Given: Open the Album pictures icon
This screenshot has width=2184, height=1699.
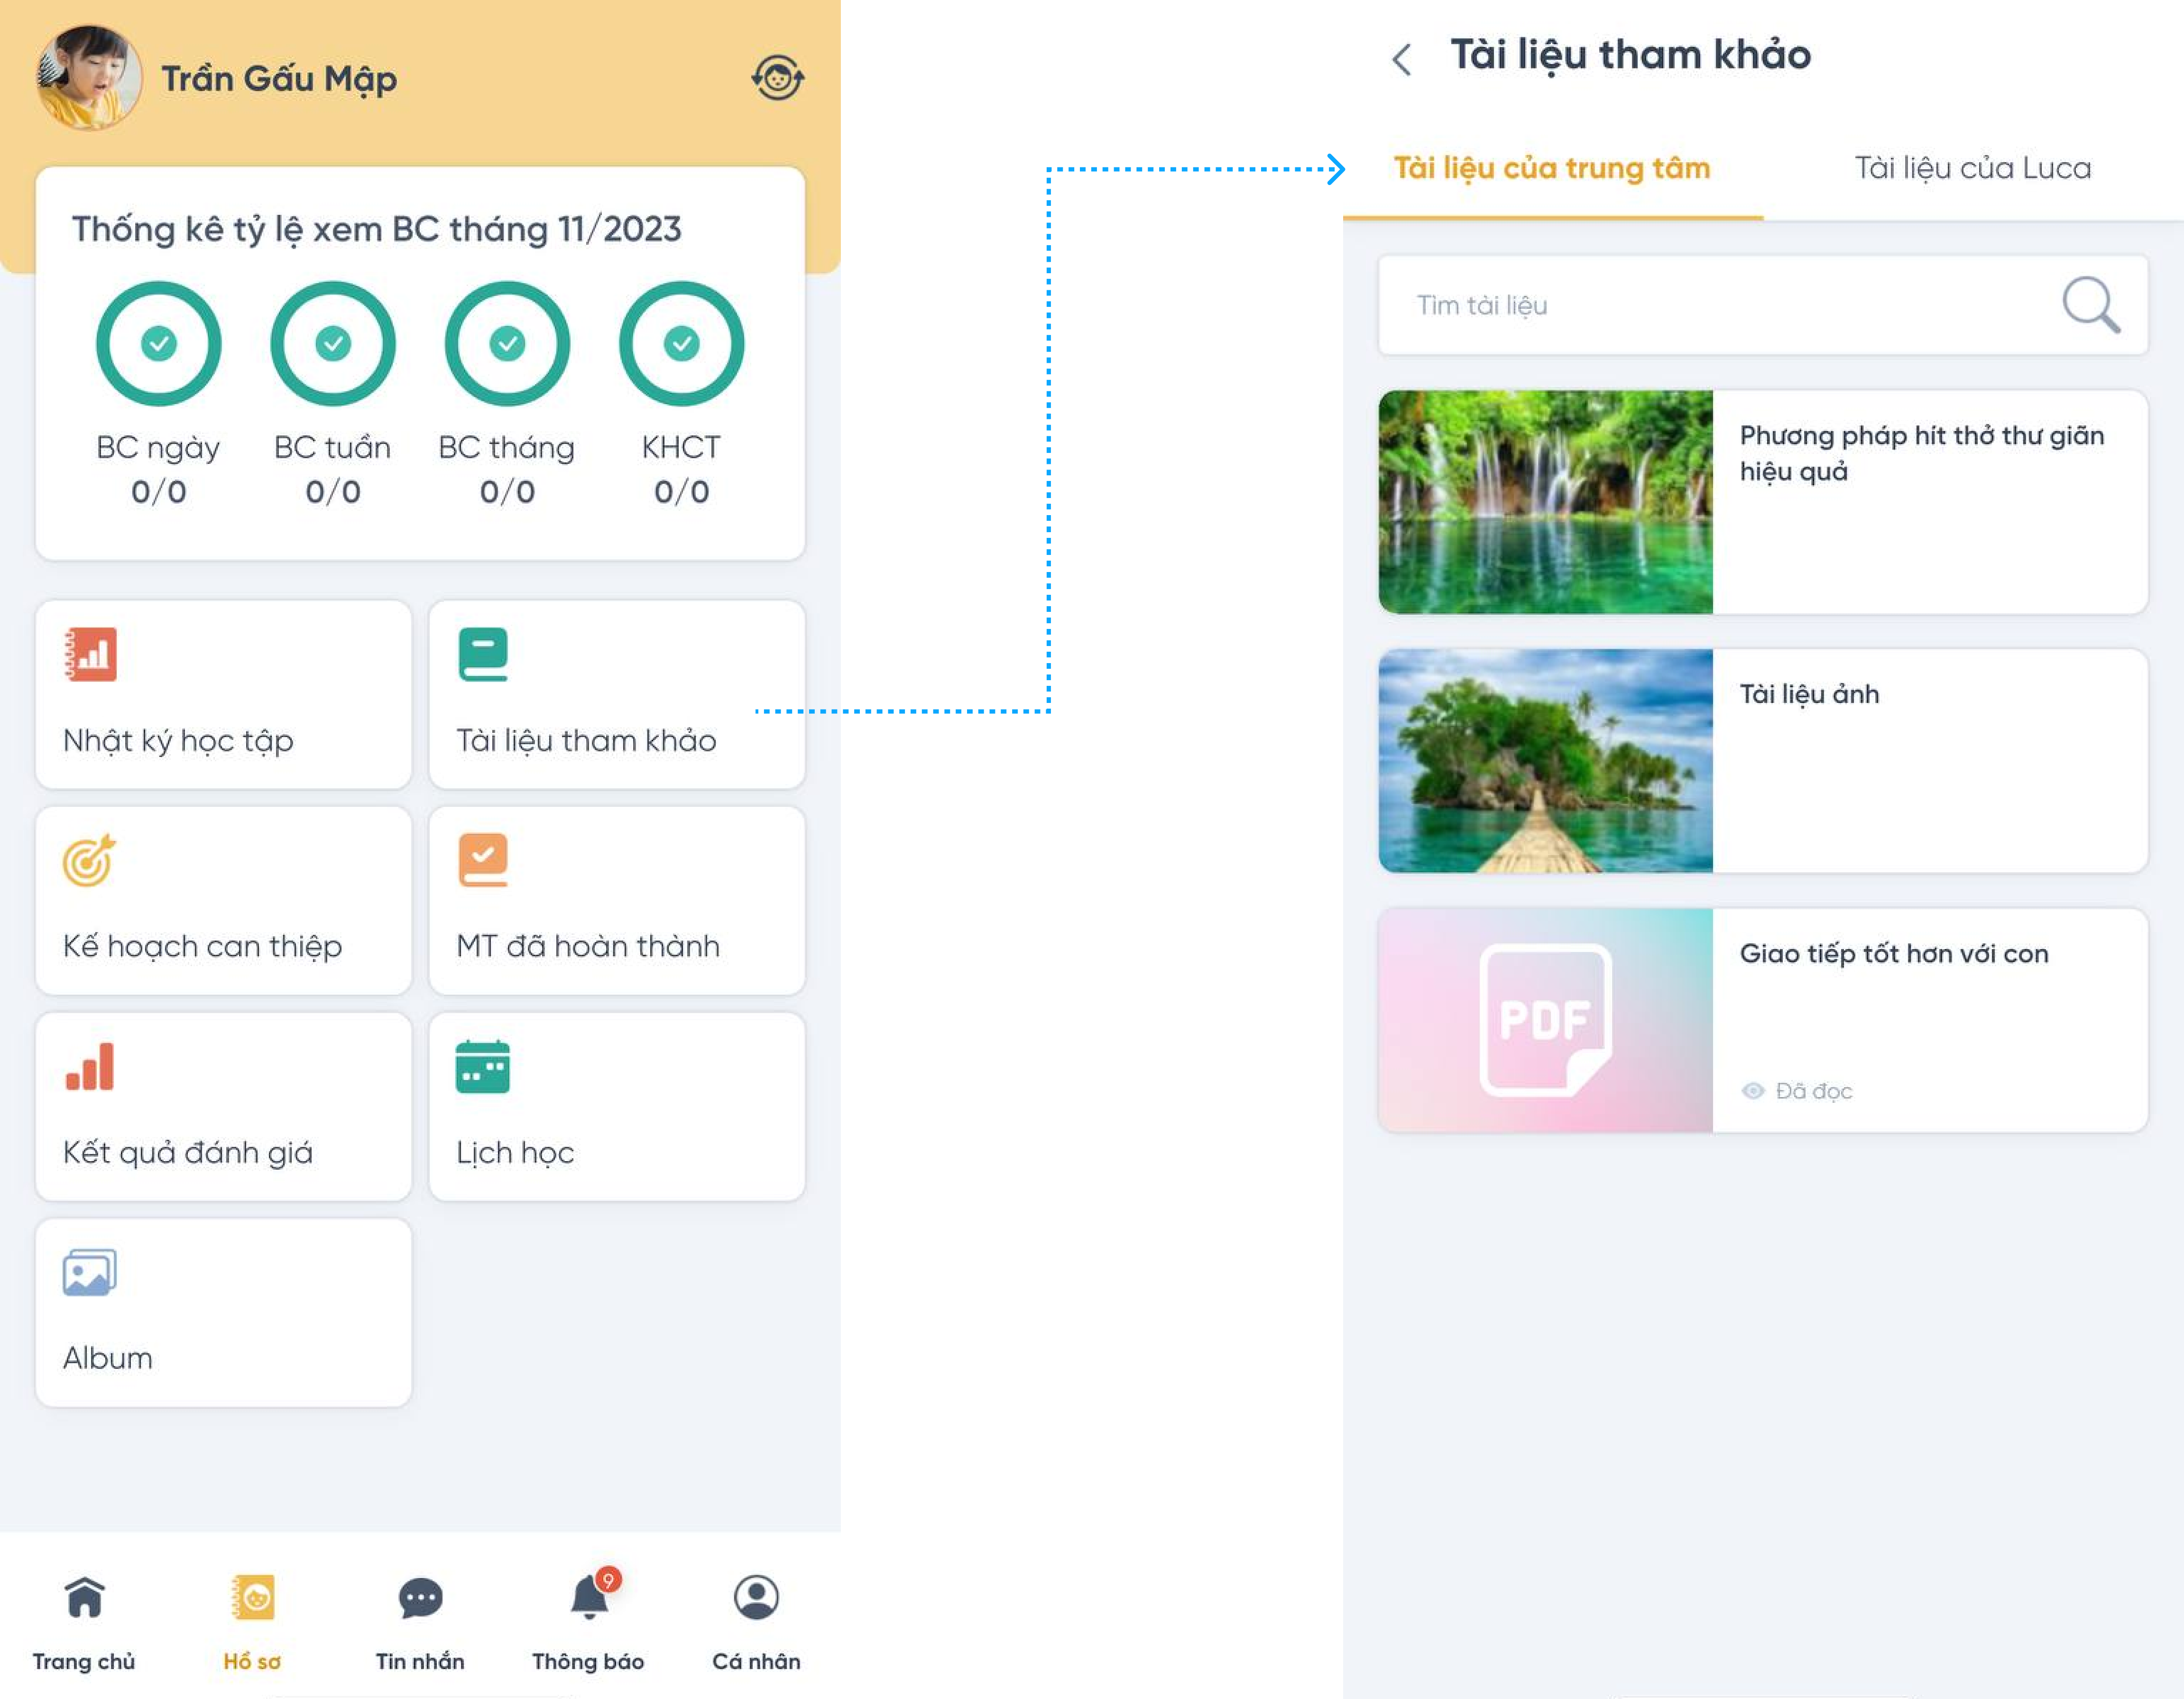Looking at the screenshot, I should tap(89, 1272).
